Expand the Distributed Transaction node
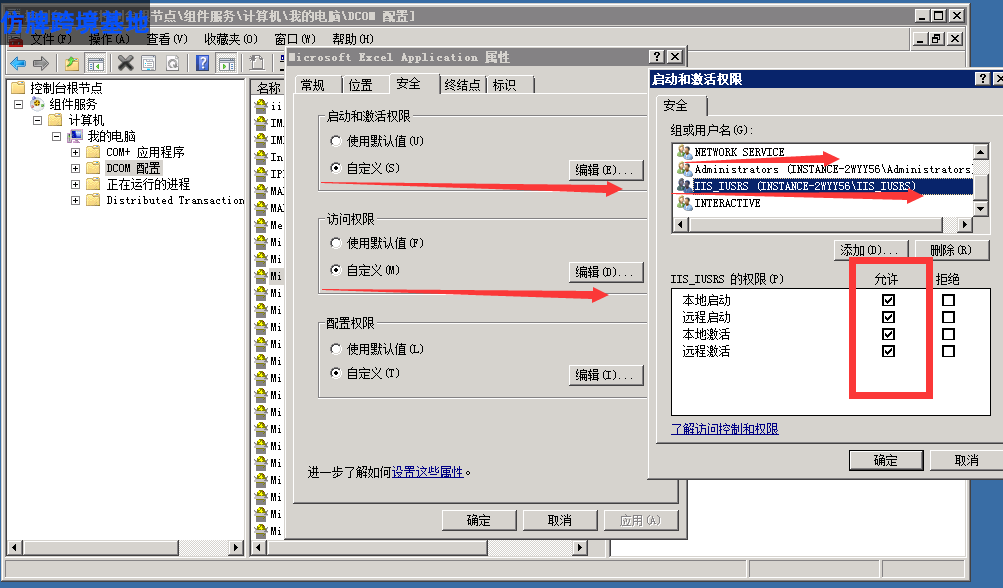This screenshot has height=588, width=1003. point(75,200)
